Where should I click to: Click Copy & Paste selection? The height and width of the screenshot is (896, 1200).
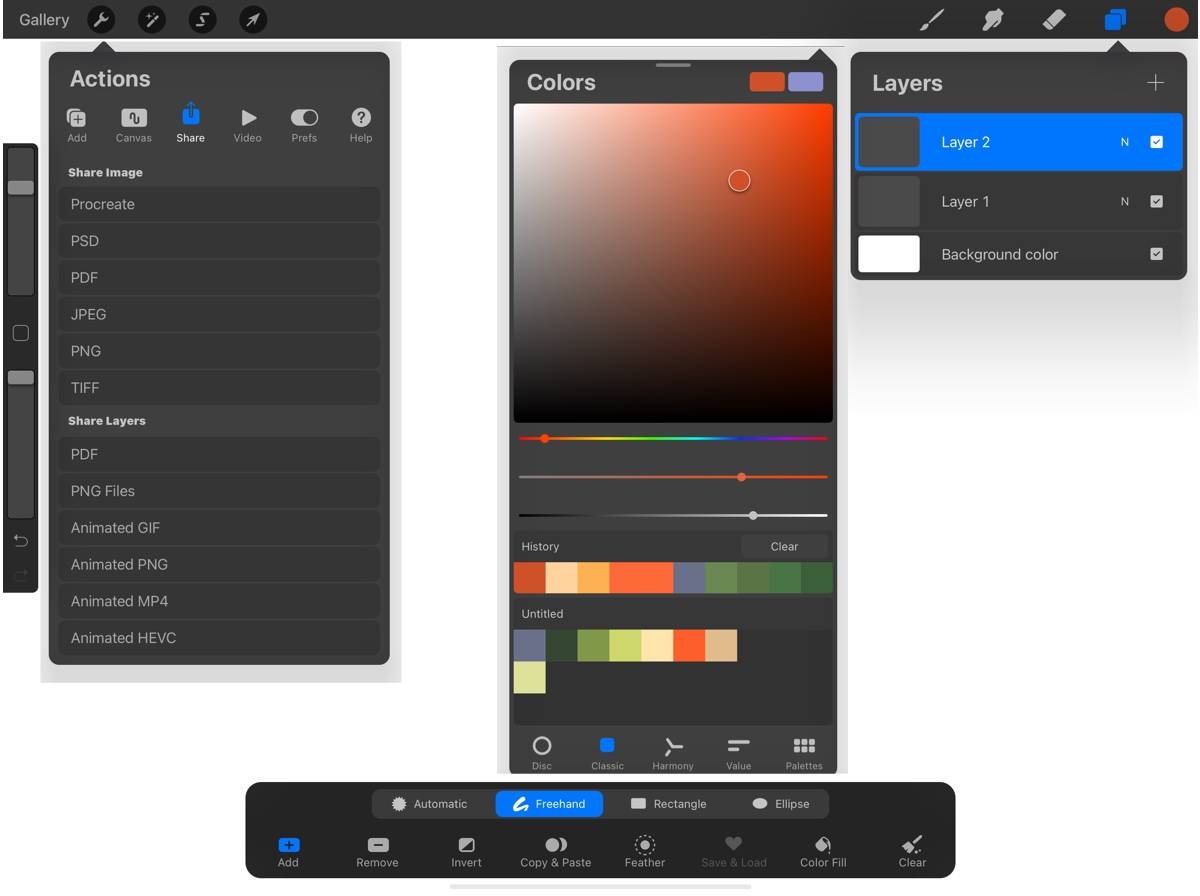point(556,852)
